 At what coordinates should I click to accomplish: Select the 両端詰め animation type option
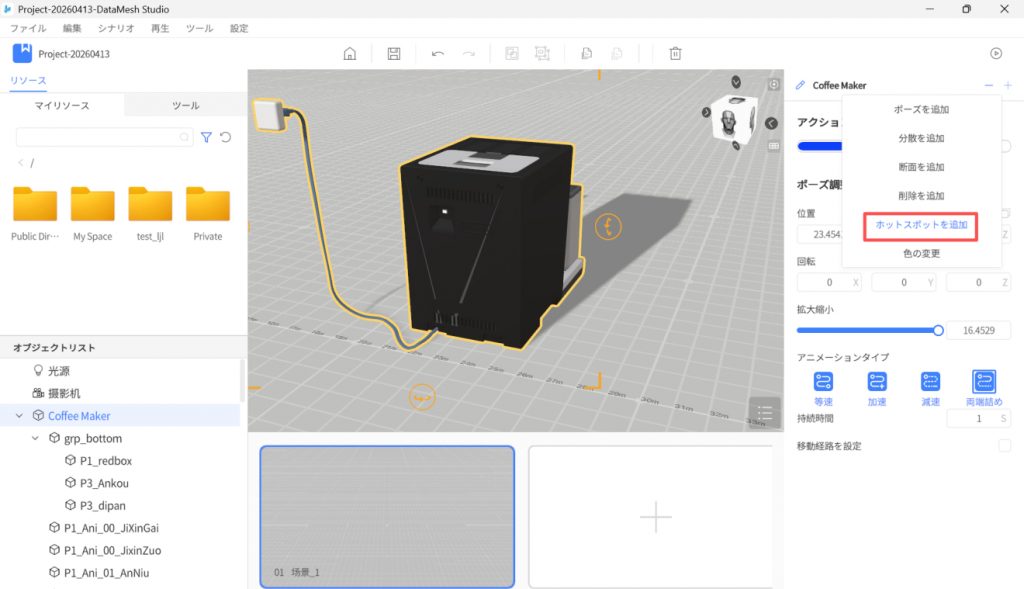[984, 382]
